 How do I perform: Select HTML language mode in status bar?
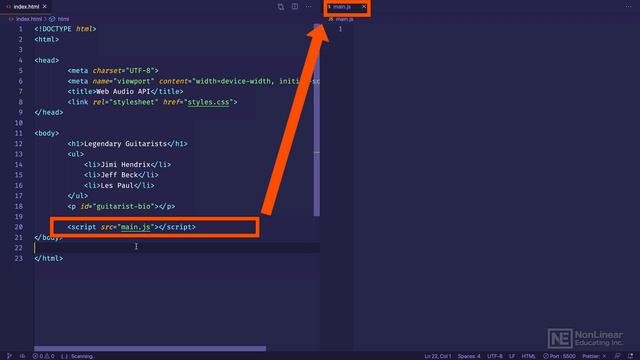528,356
